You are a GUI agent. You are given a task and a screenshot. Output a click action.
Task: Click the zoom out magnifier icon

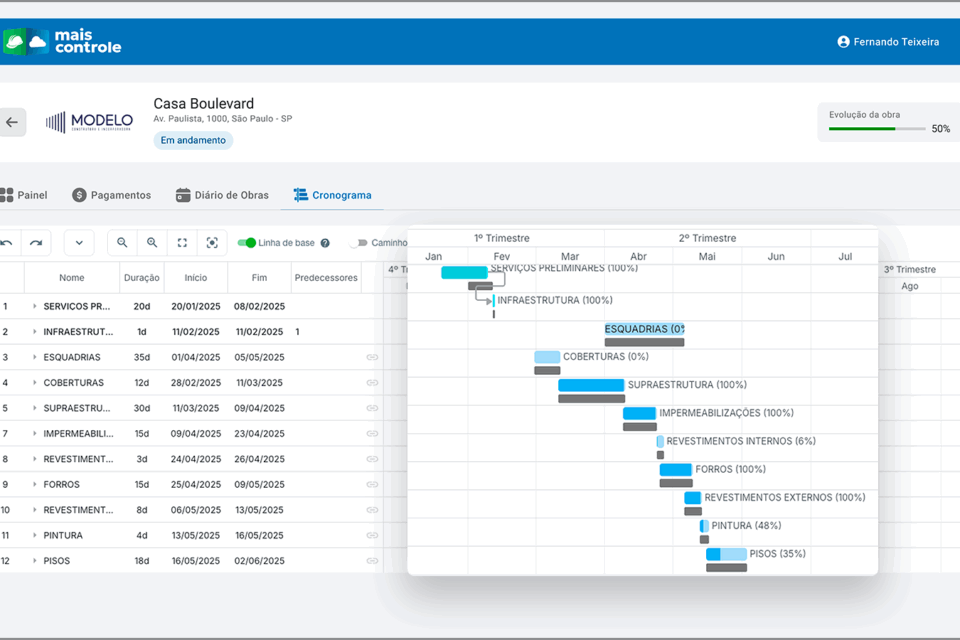[x=122, y=243]
